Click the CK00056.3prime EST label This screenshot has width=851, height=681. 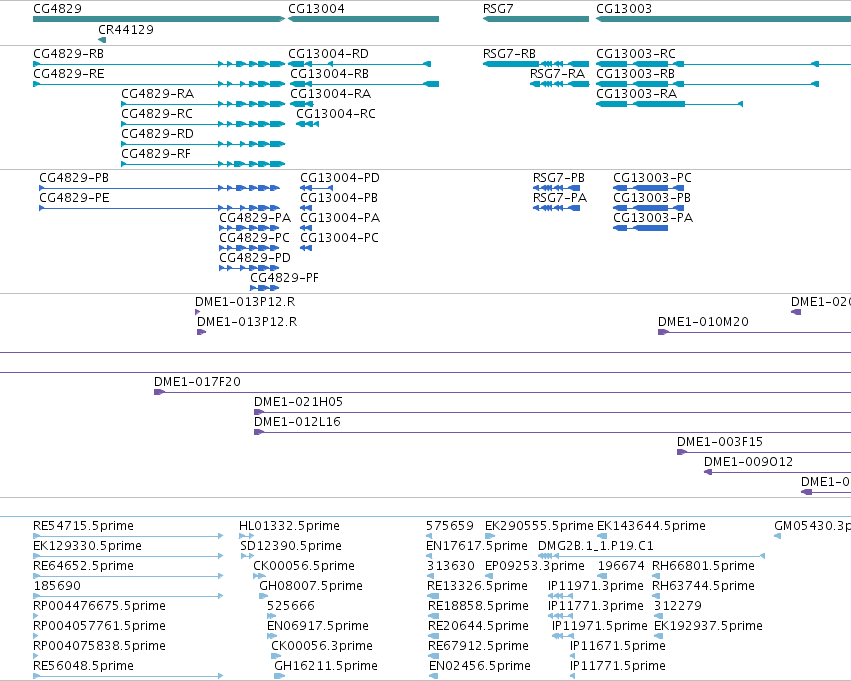click(x=322, y=646)
